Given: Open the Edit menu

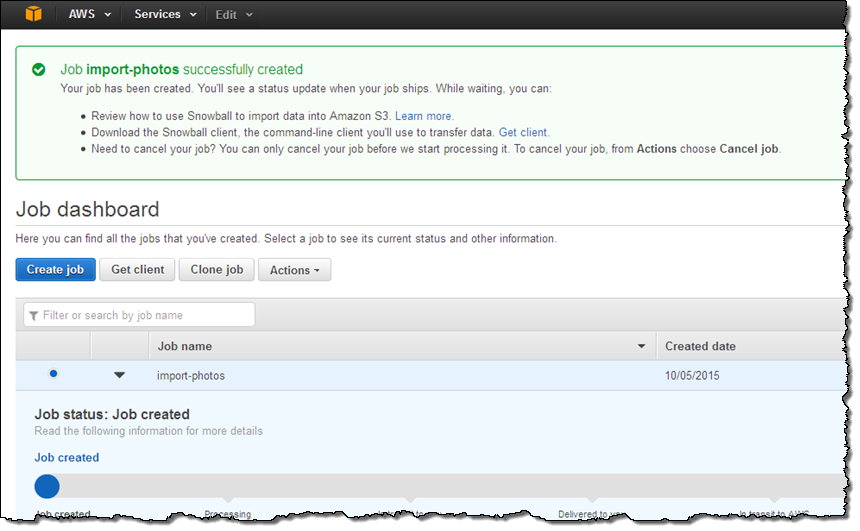Looking at the screenshot, I should tap(234, 15).
